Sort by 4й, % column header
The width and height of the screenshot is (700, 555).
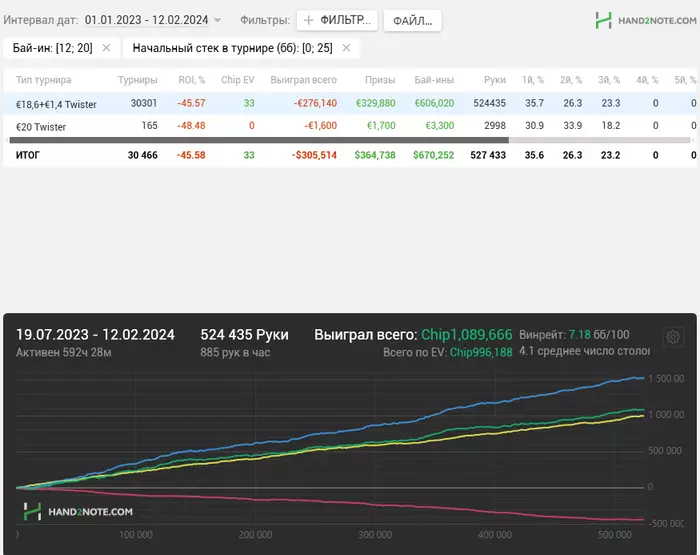coord(647,80)
